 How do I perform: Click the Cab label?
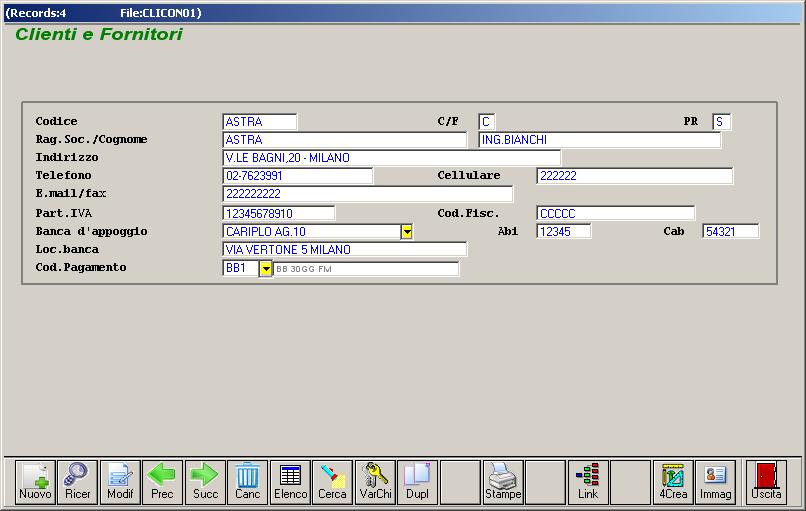pos(673,231)
